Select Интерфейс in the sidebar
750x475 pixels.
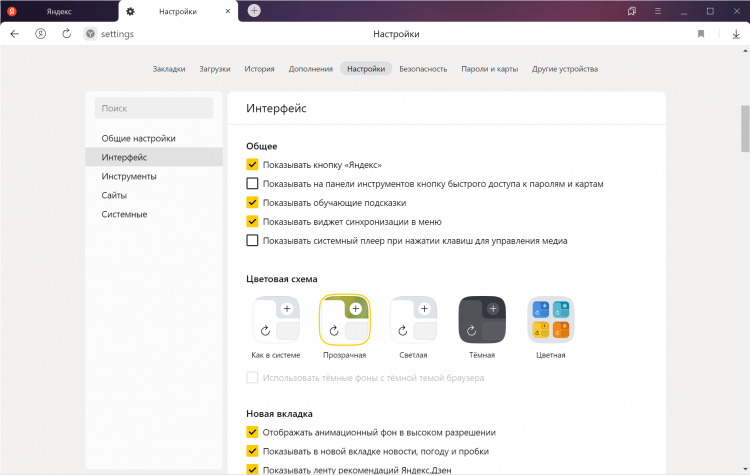pos(154,157)
